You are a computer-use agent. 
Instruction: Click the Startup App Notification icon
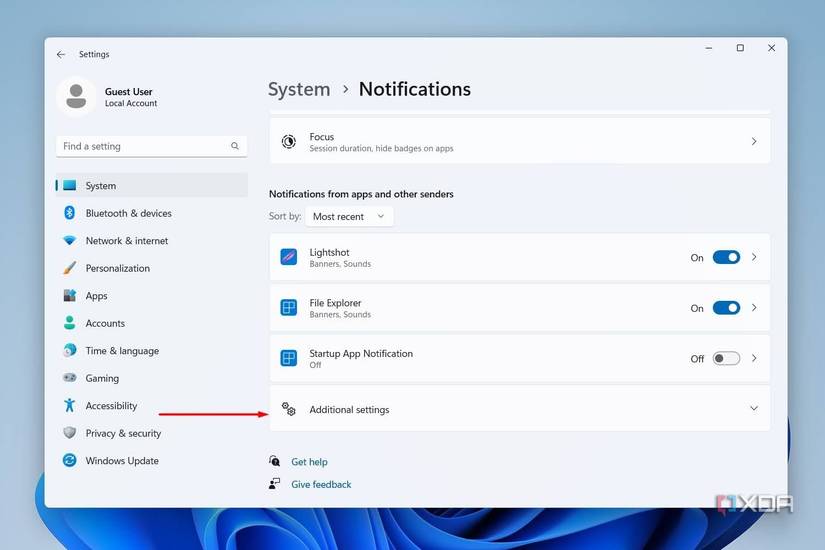[288, 358]
